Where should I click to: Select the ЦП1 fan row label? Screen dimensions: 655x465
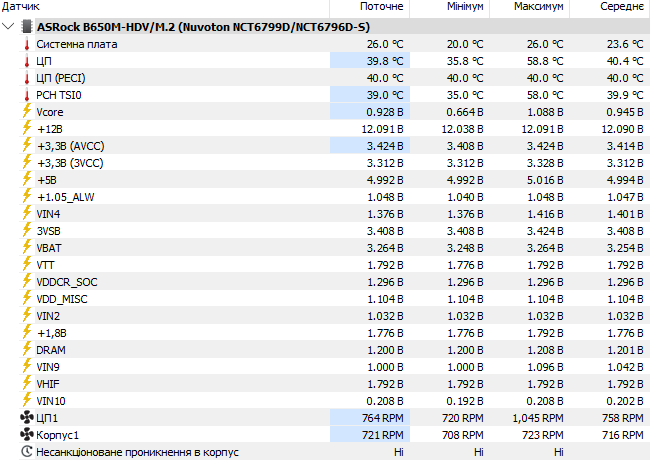tap(47, 418)
